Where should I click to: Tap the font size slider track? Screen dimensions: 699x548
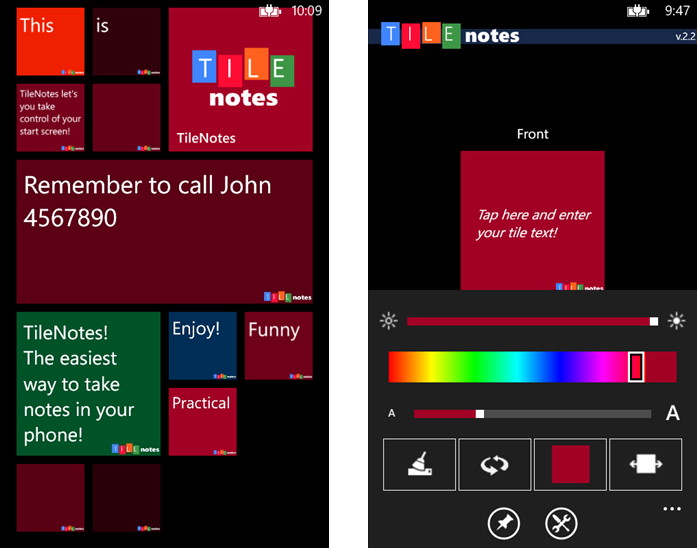coord(532,414)
